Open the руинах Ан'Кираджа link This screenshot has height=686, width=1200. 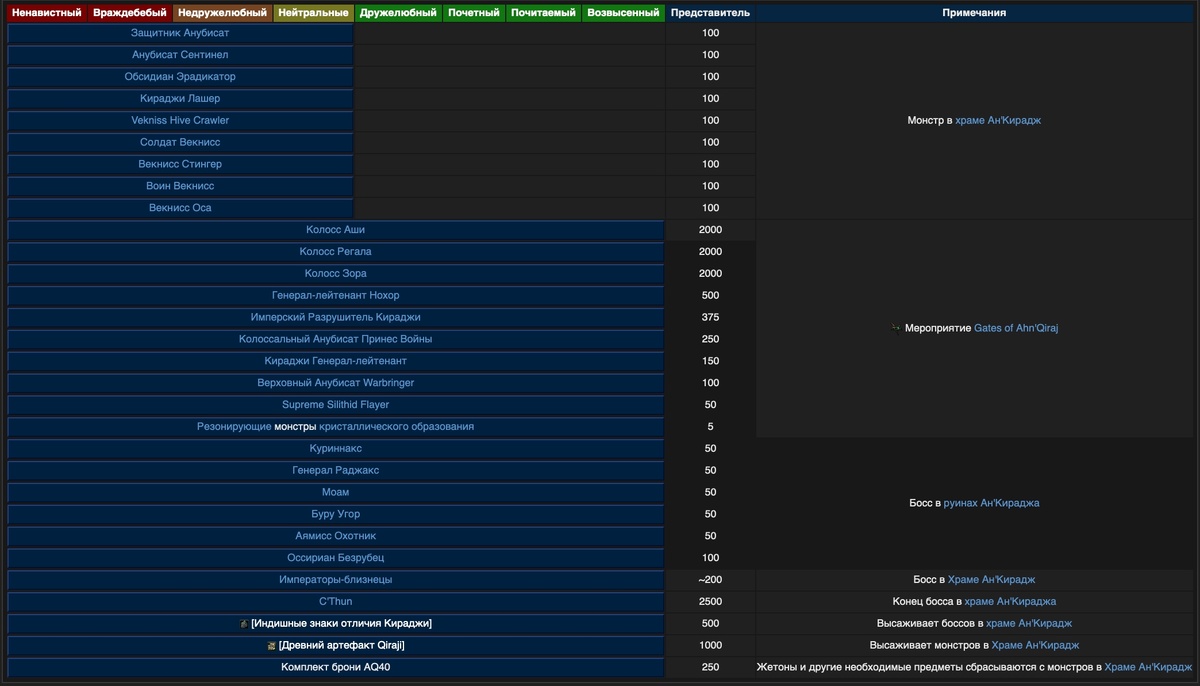tap(991, 504)
